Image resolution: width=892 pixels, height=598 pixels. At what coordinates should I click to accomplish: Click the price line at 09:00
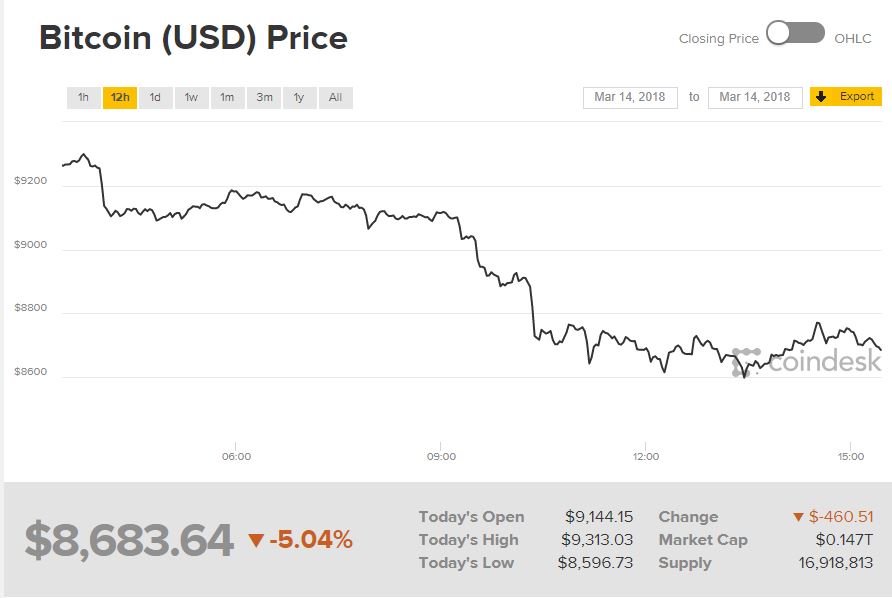pyautogui.click(x=441, y=214)
